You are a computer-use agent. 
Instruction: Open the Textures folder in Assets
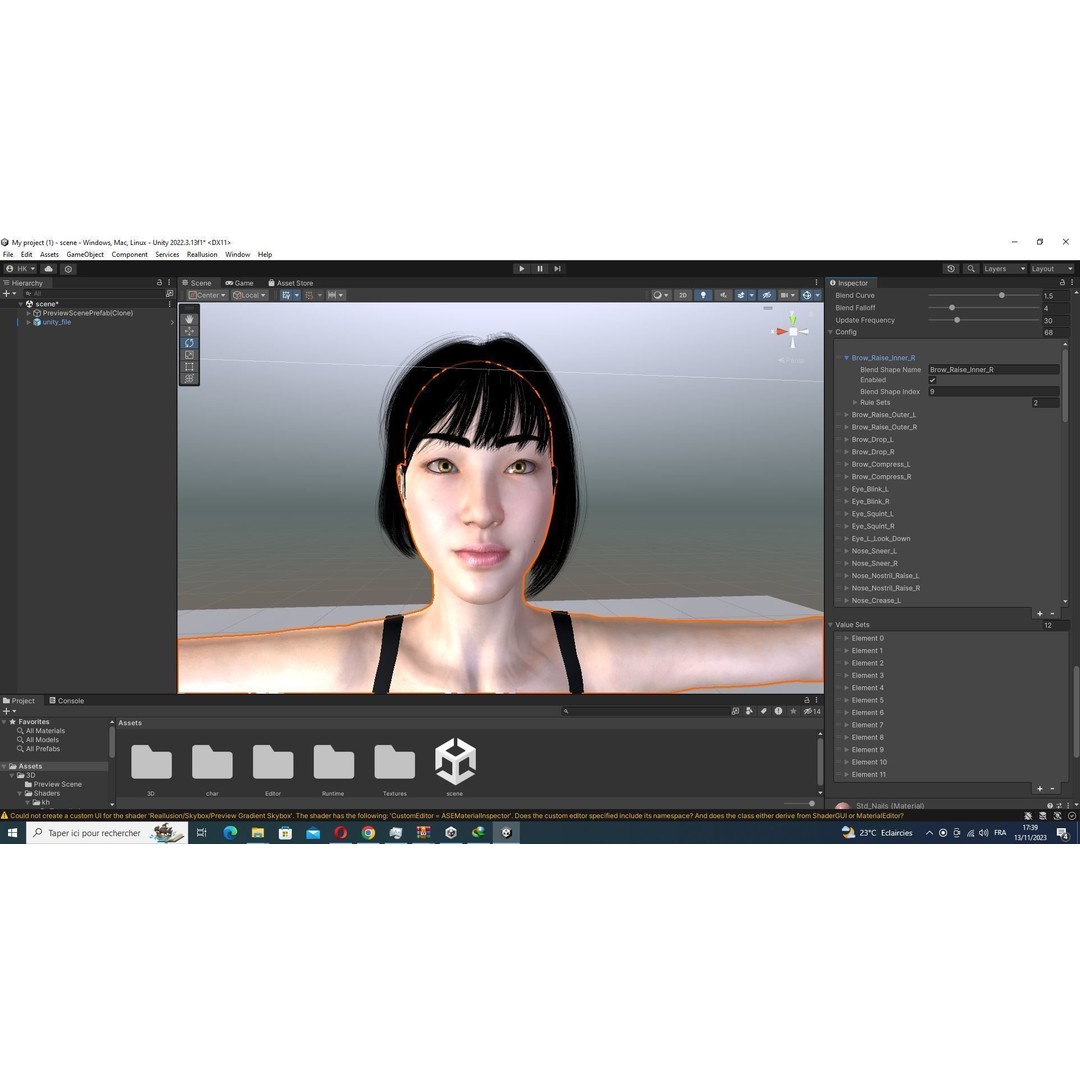click(395, 769)
